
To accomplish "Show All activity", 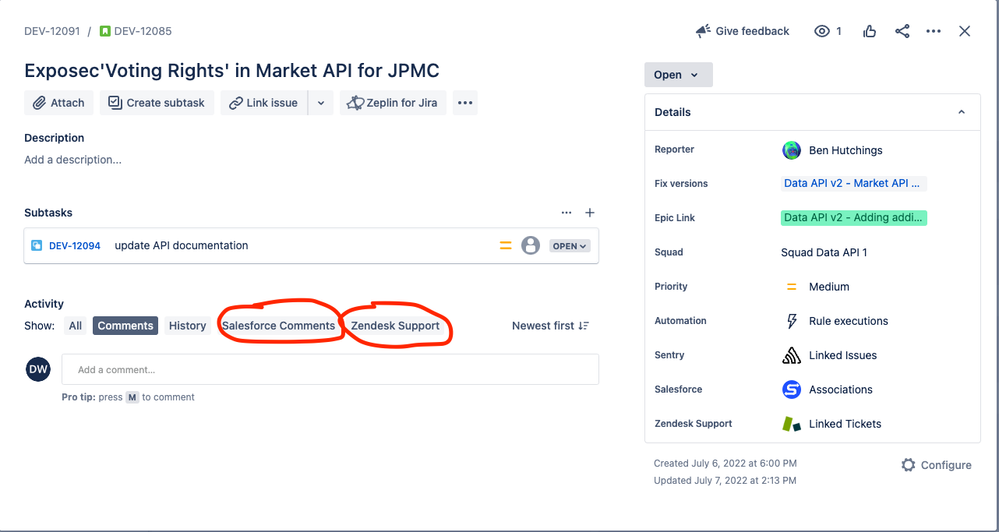I will 75,326.
